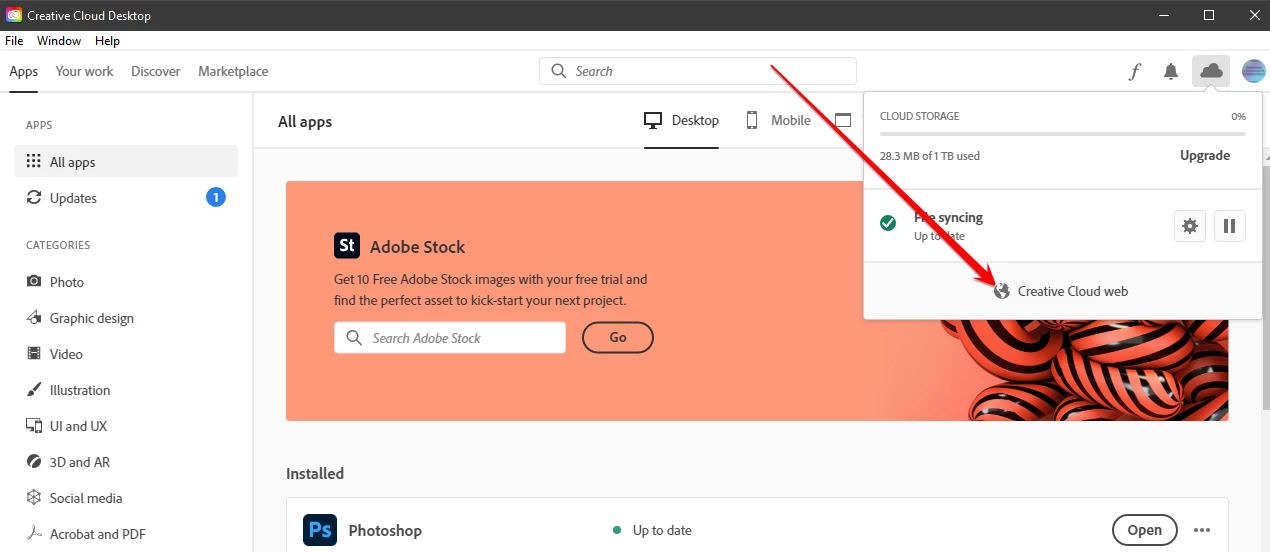
Task: Open the Window menu
Action: pos(59,41)
